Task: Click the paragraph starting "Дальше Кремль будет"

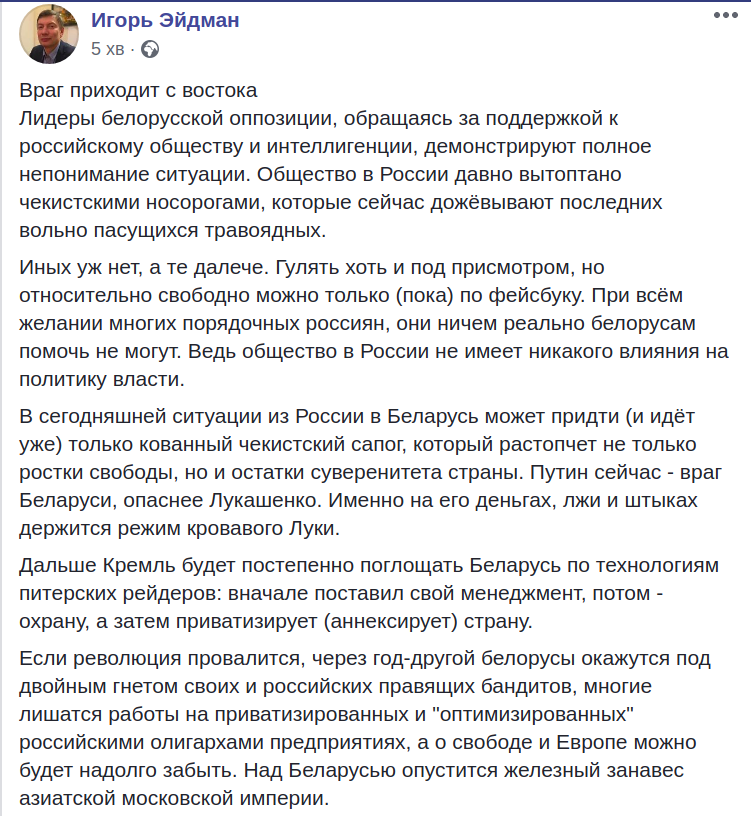Action: tap(370, 593)
